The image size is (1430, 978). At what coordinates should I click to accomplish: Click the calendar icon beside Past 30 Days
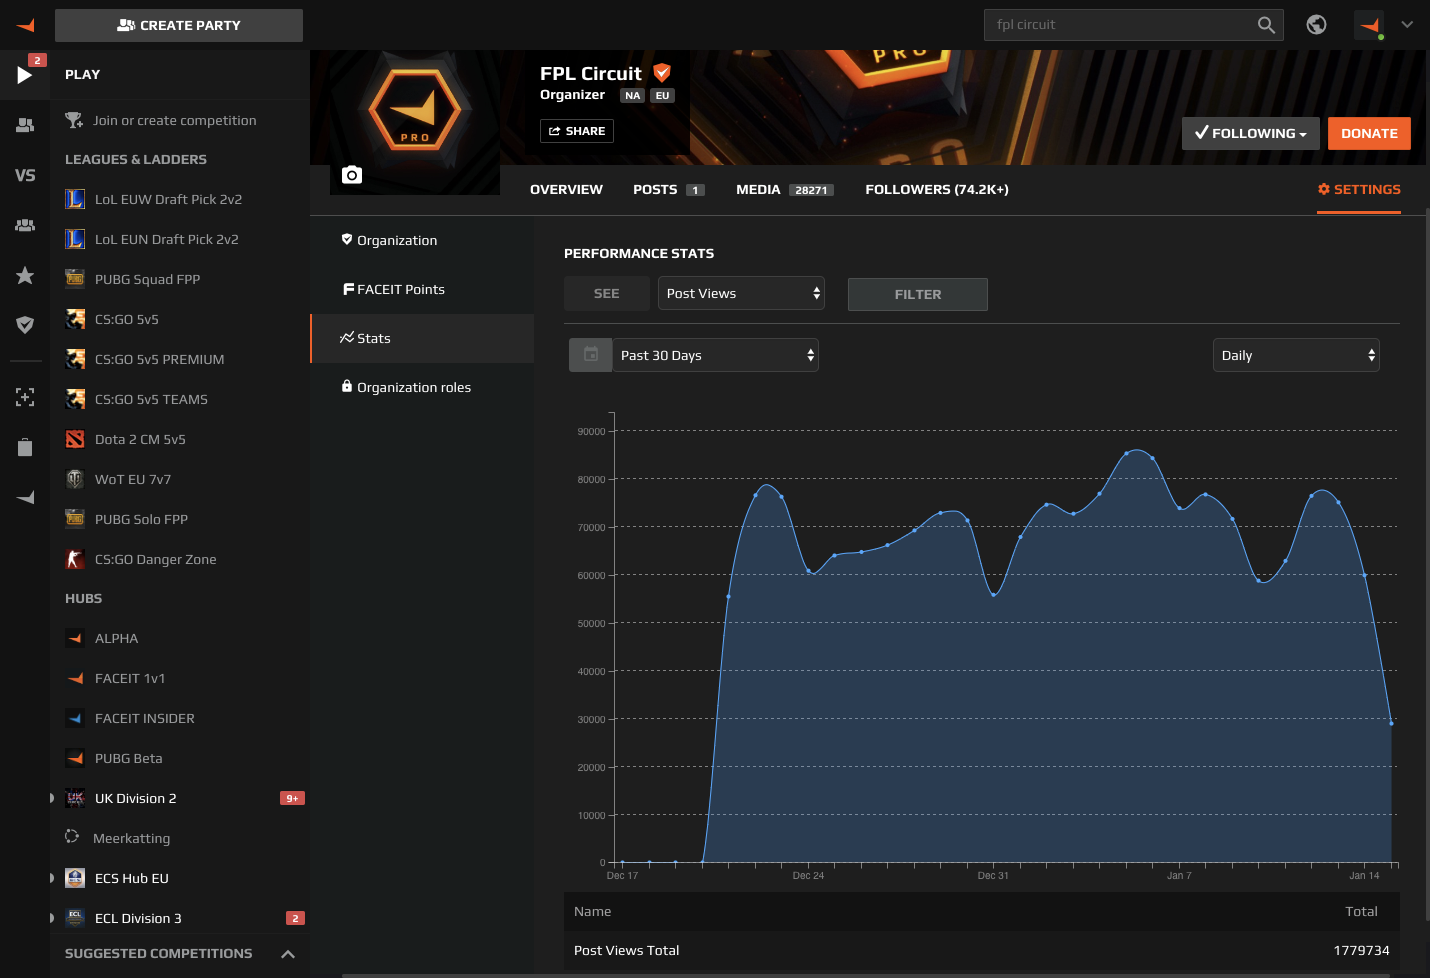[x=591, y=355]
